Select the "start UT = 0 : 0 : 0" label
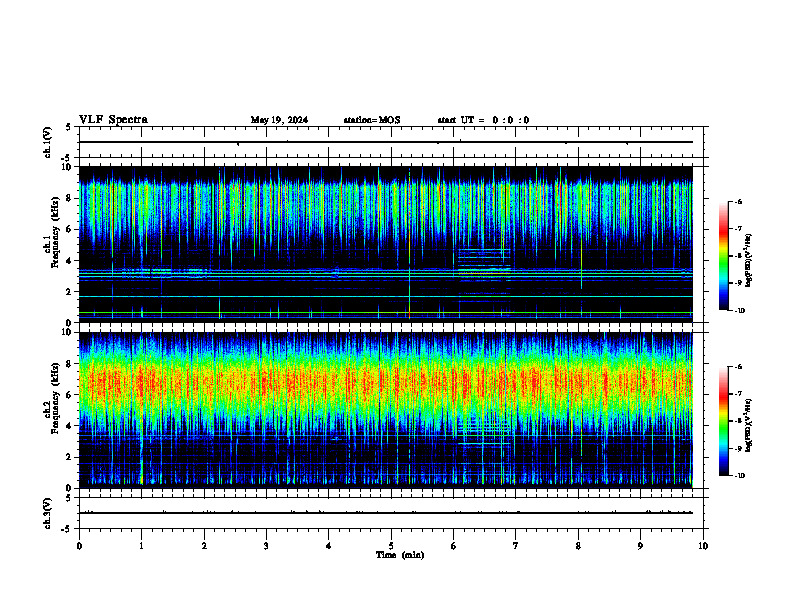Viewport: 792px width, 612px height. coord(483,120)
